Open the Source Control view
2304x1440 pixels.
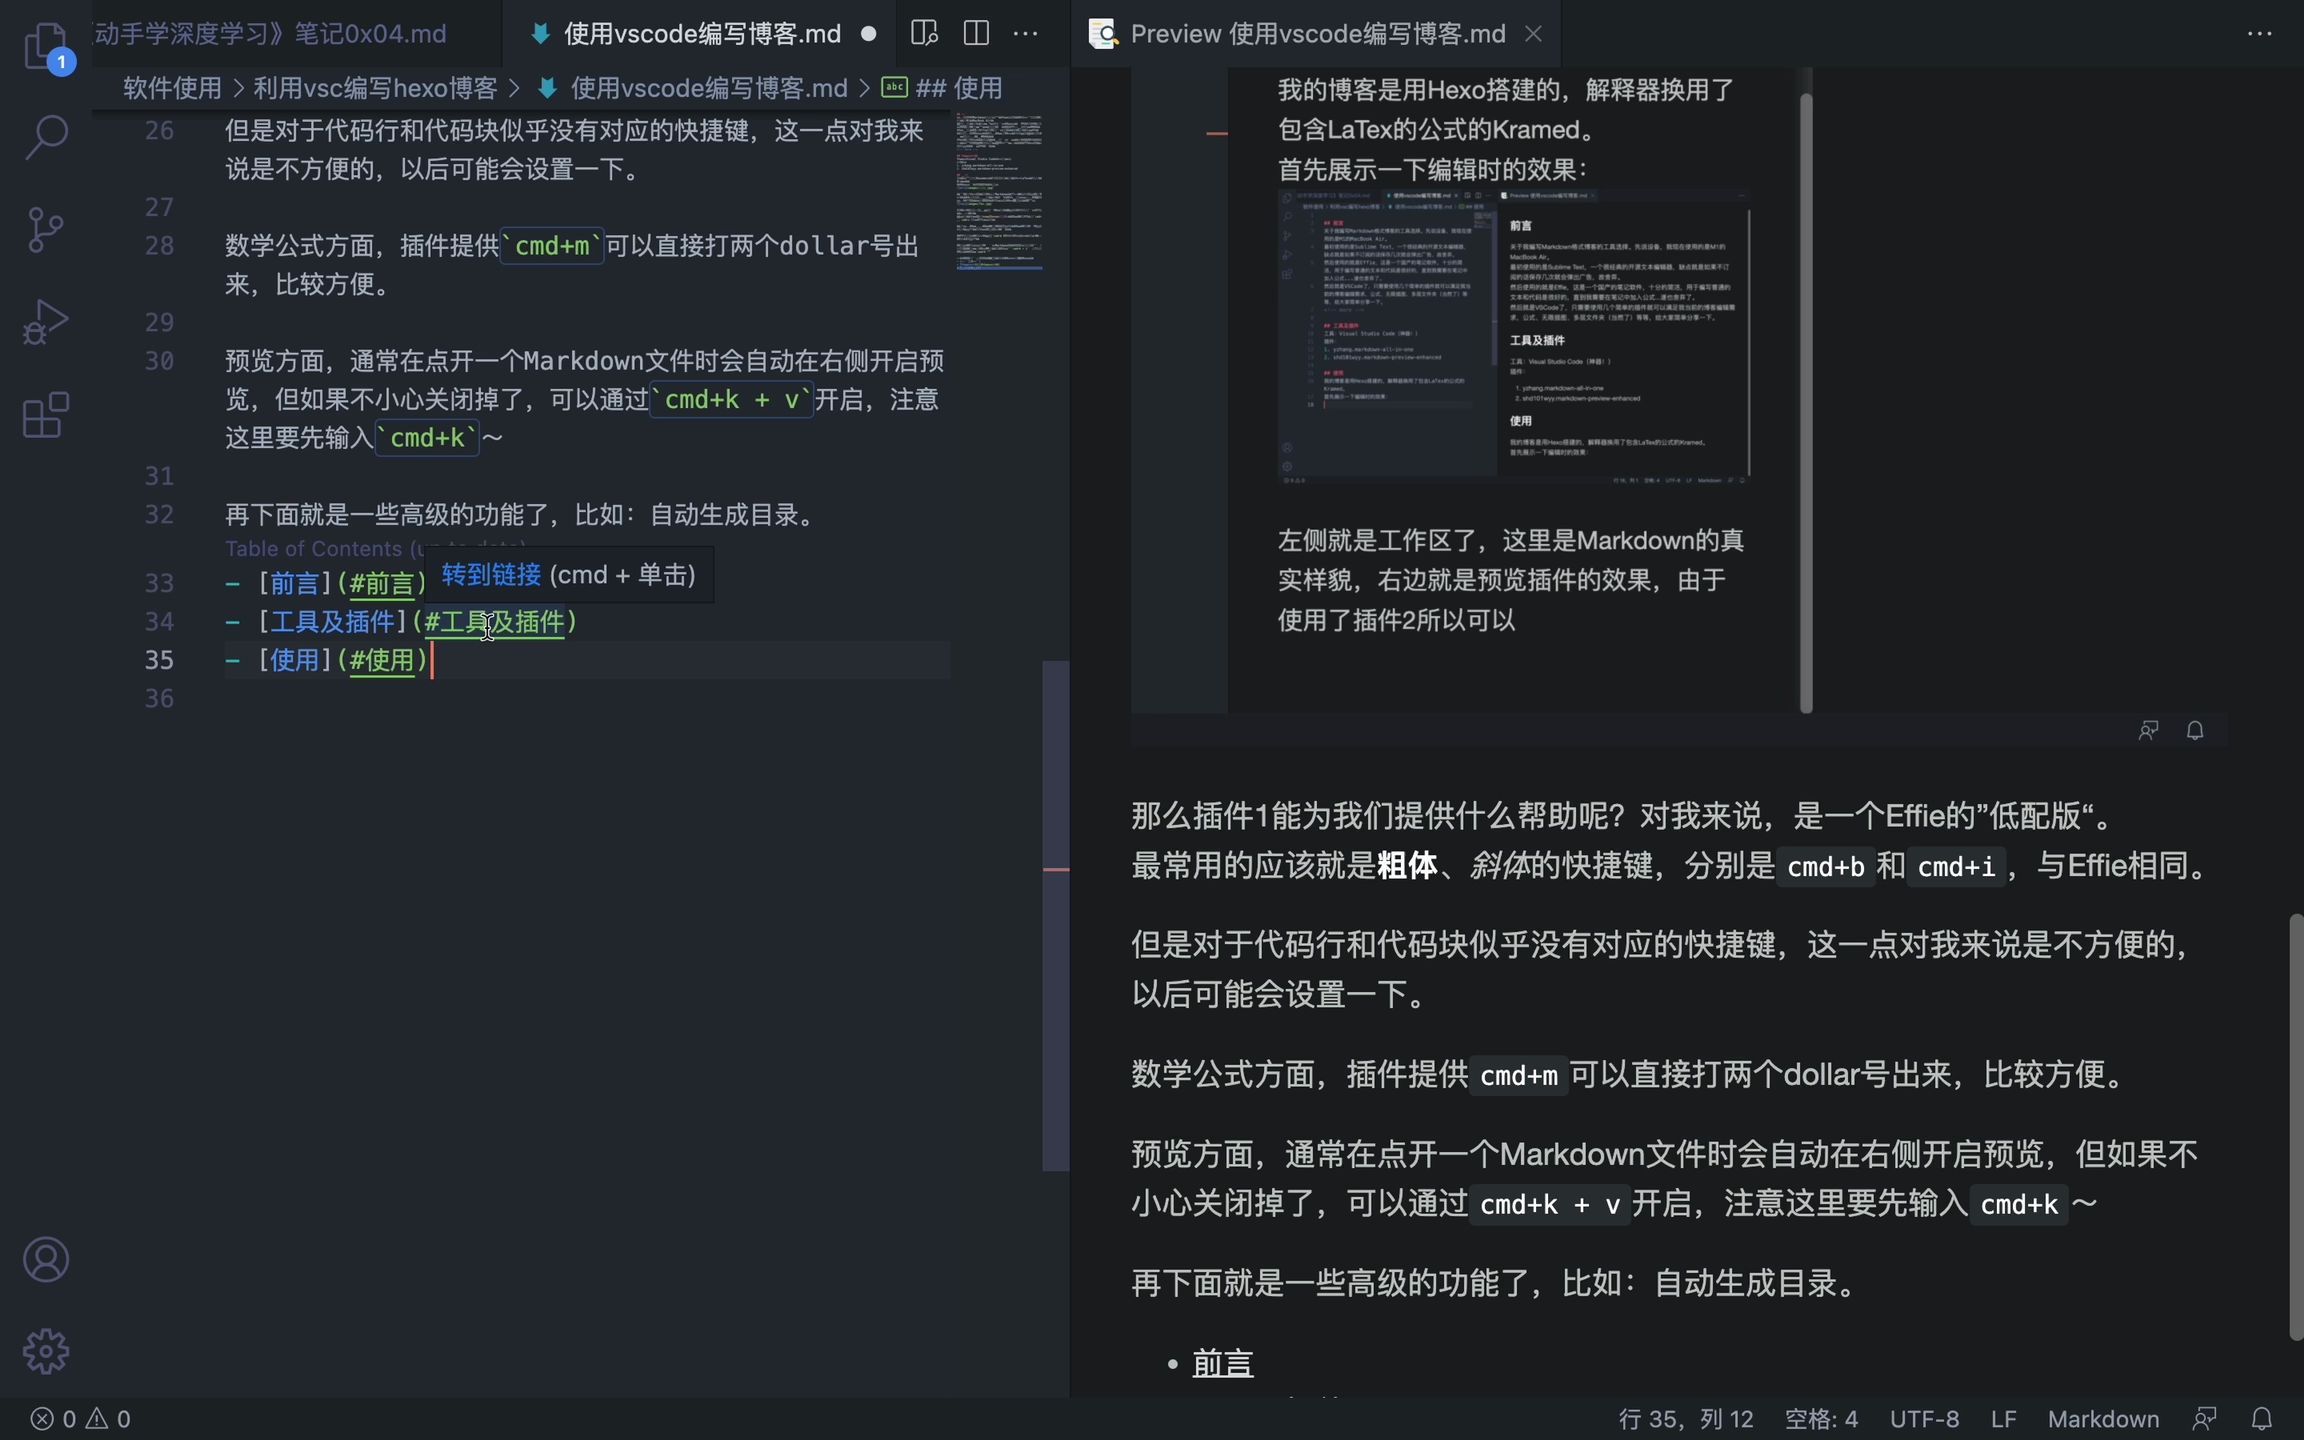click(x=46, y=230)
